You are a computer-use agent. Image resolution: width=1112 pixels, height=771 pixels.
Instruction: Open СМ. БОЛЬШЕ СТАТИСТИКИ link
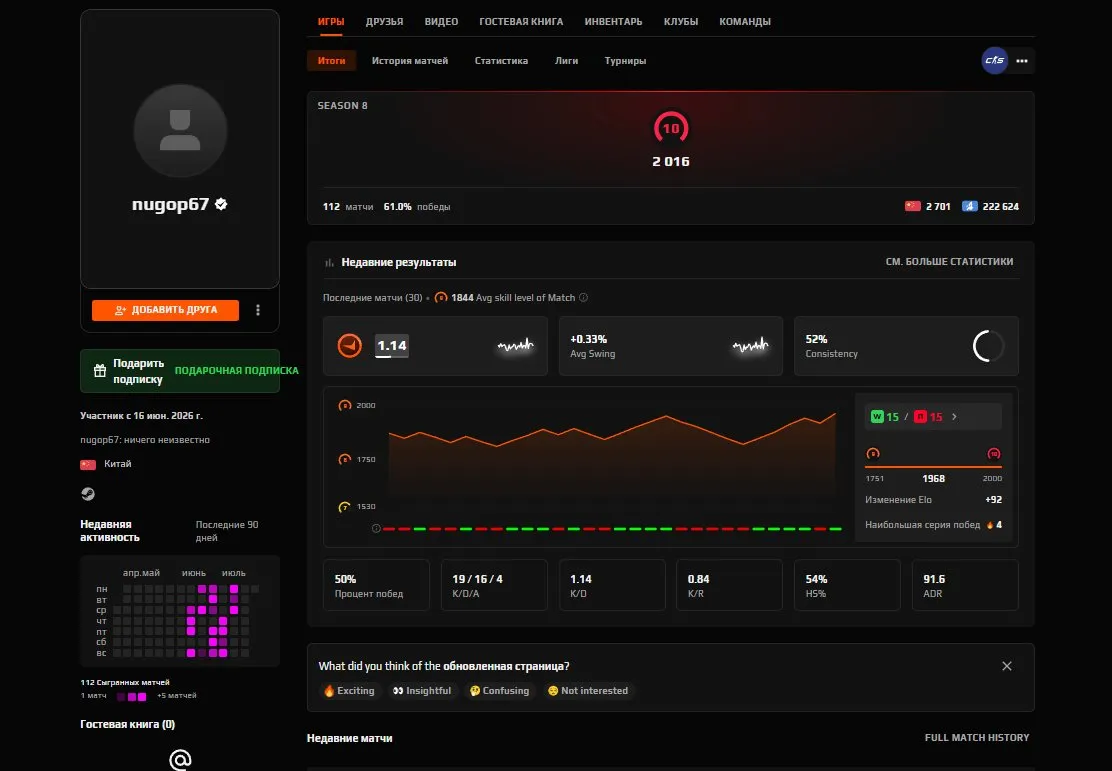pyautogui.click(x=949, y=262)
